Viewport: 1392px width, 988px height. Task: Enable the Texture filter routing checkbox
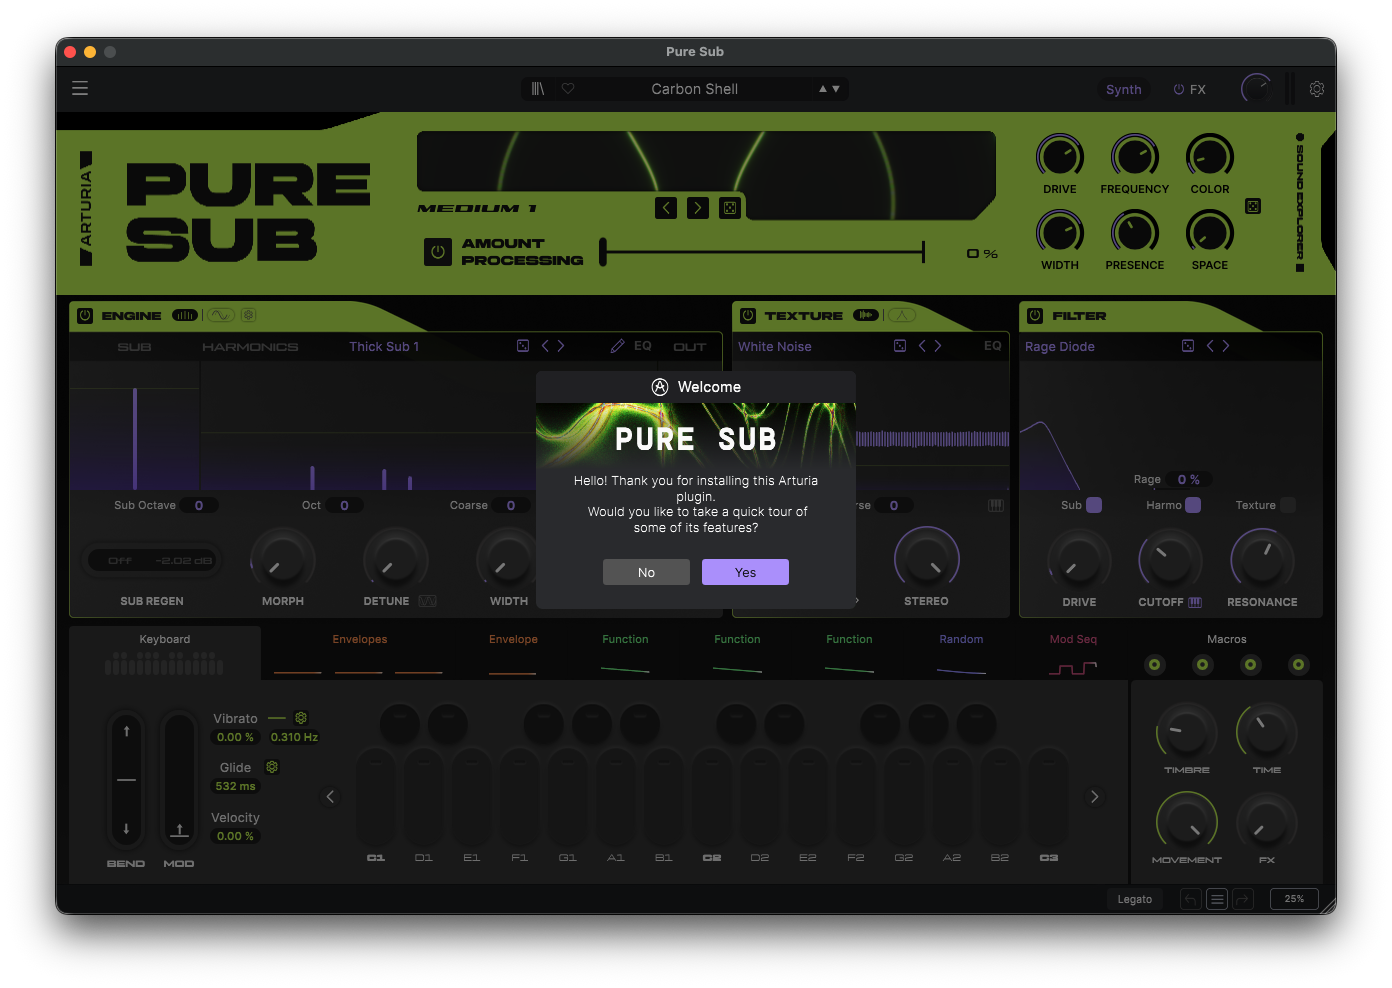[x=1288, y=505]
